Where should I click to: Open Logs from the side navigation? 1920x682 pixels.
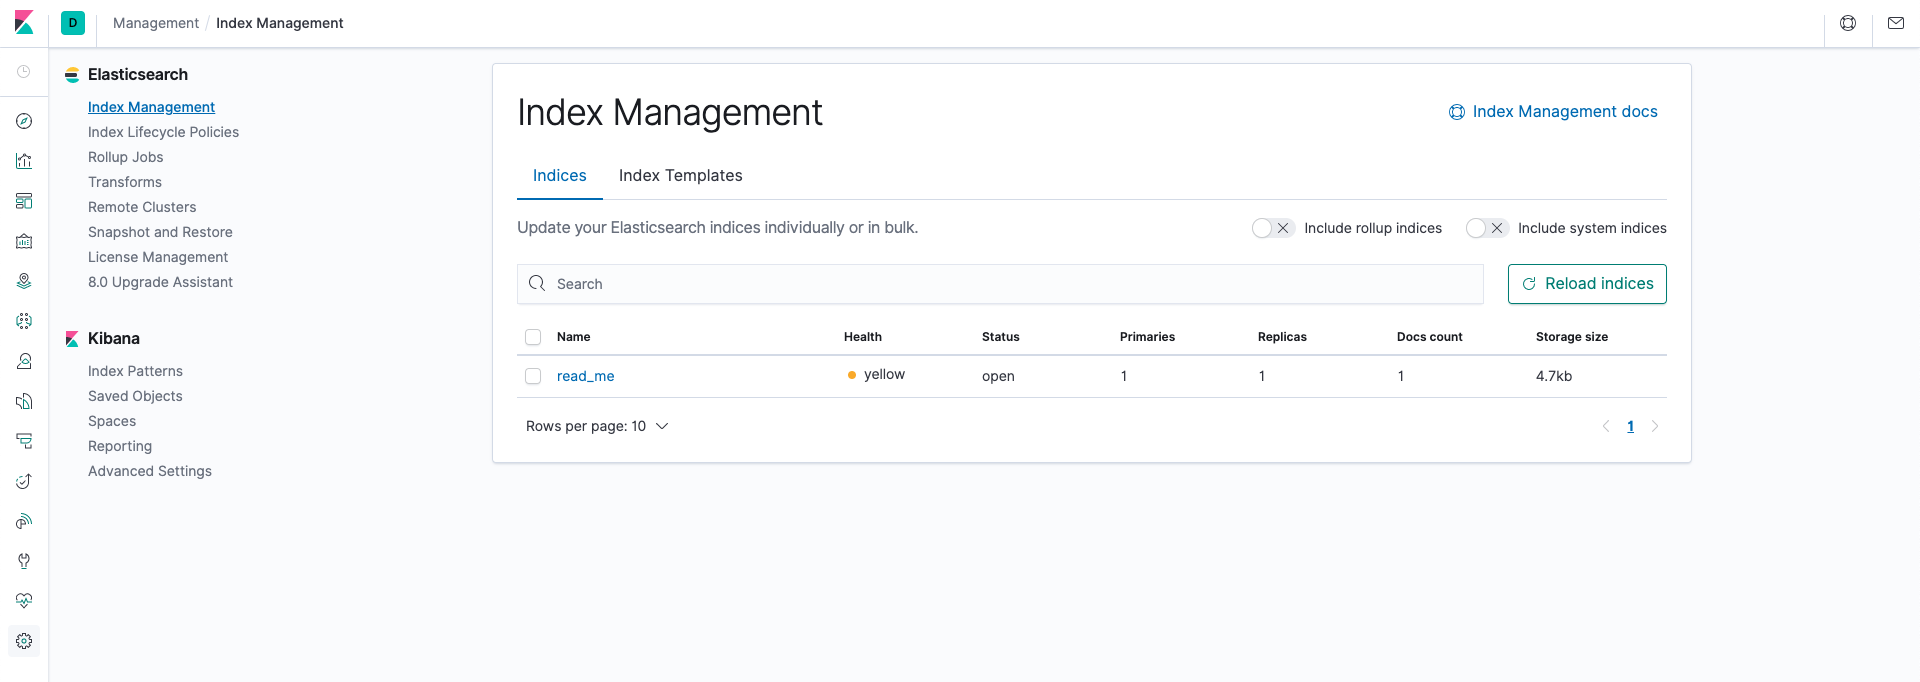24,401
